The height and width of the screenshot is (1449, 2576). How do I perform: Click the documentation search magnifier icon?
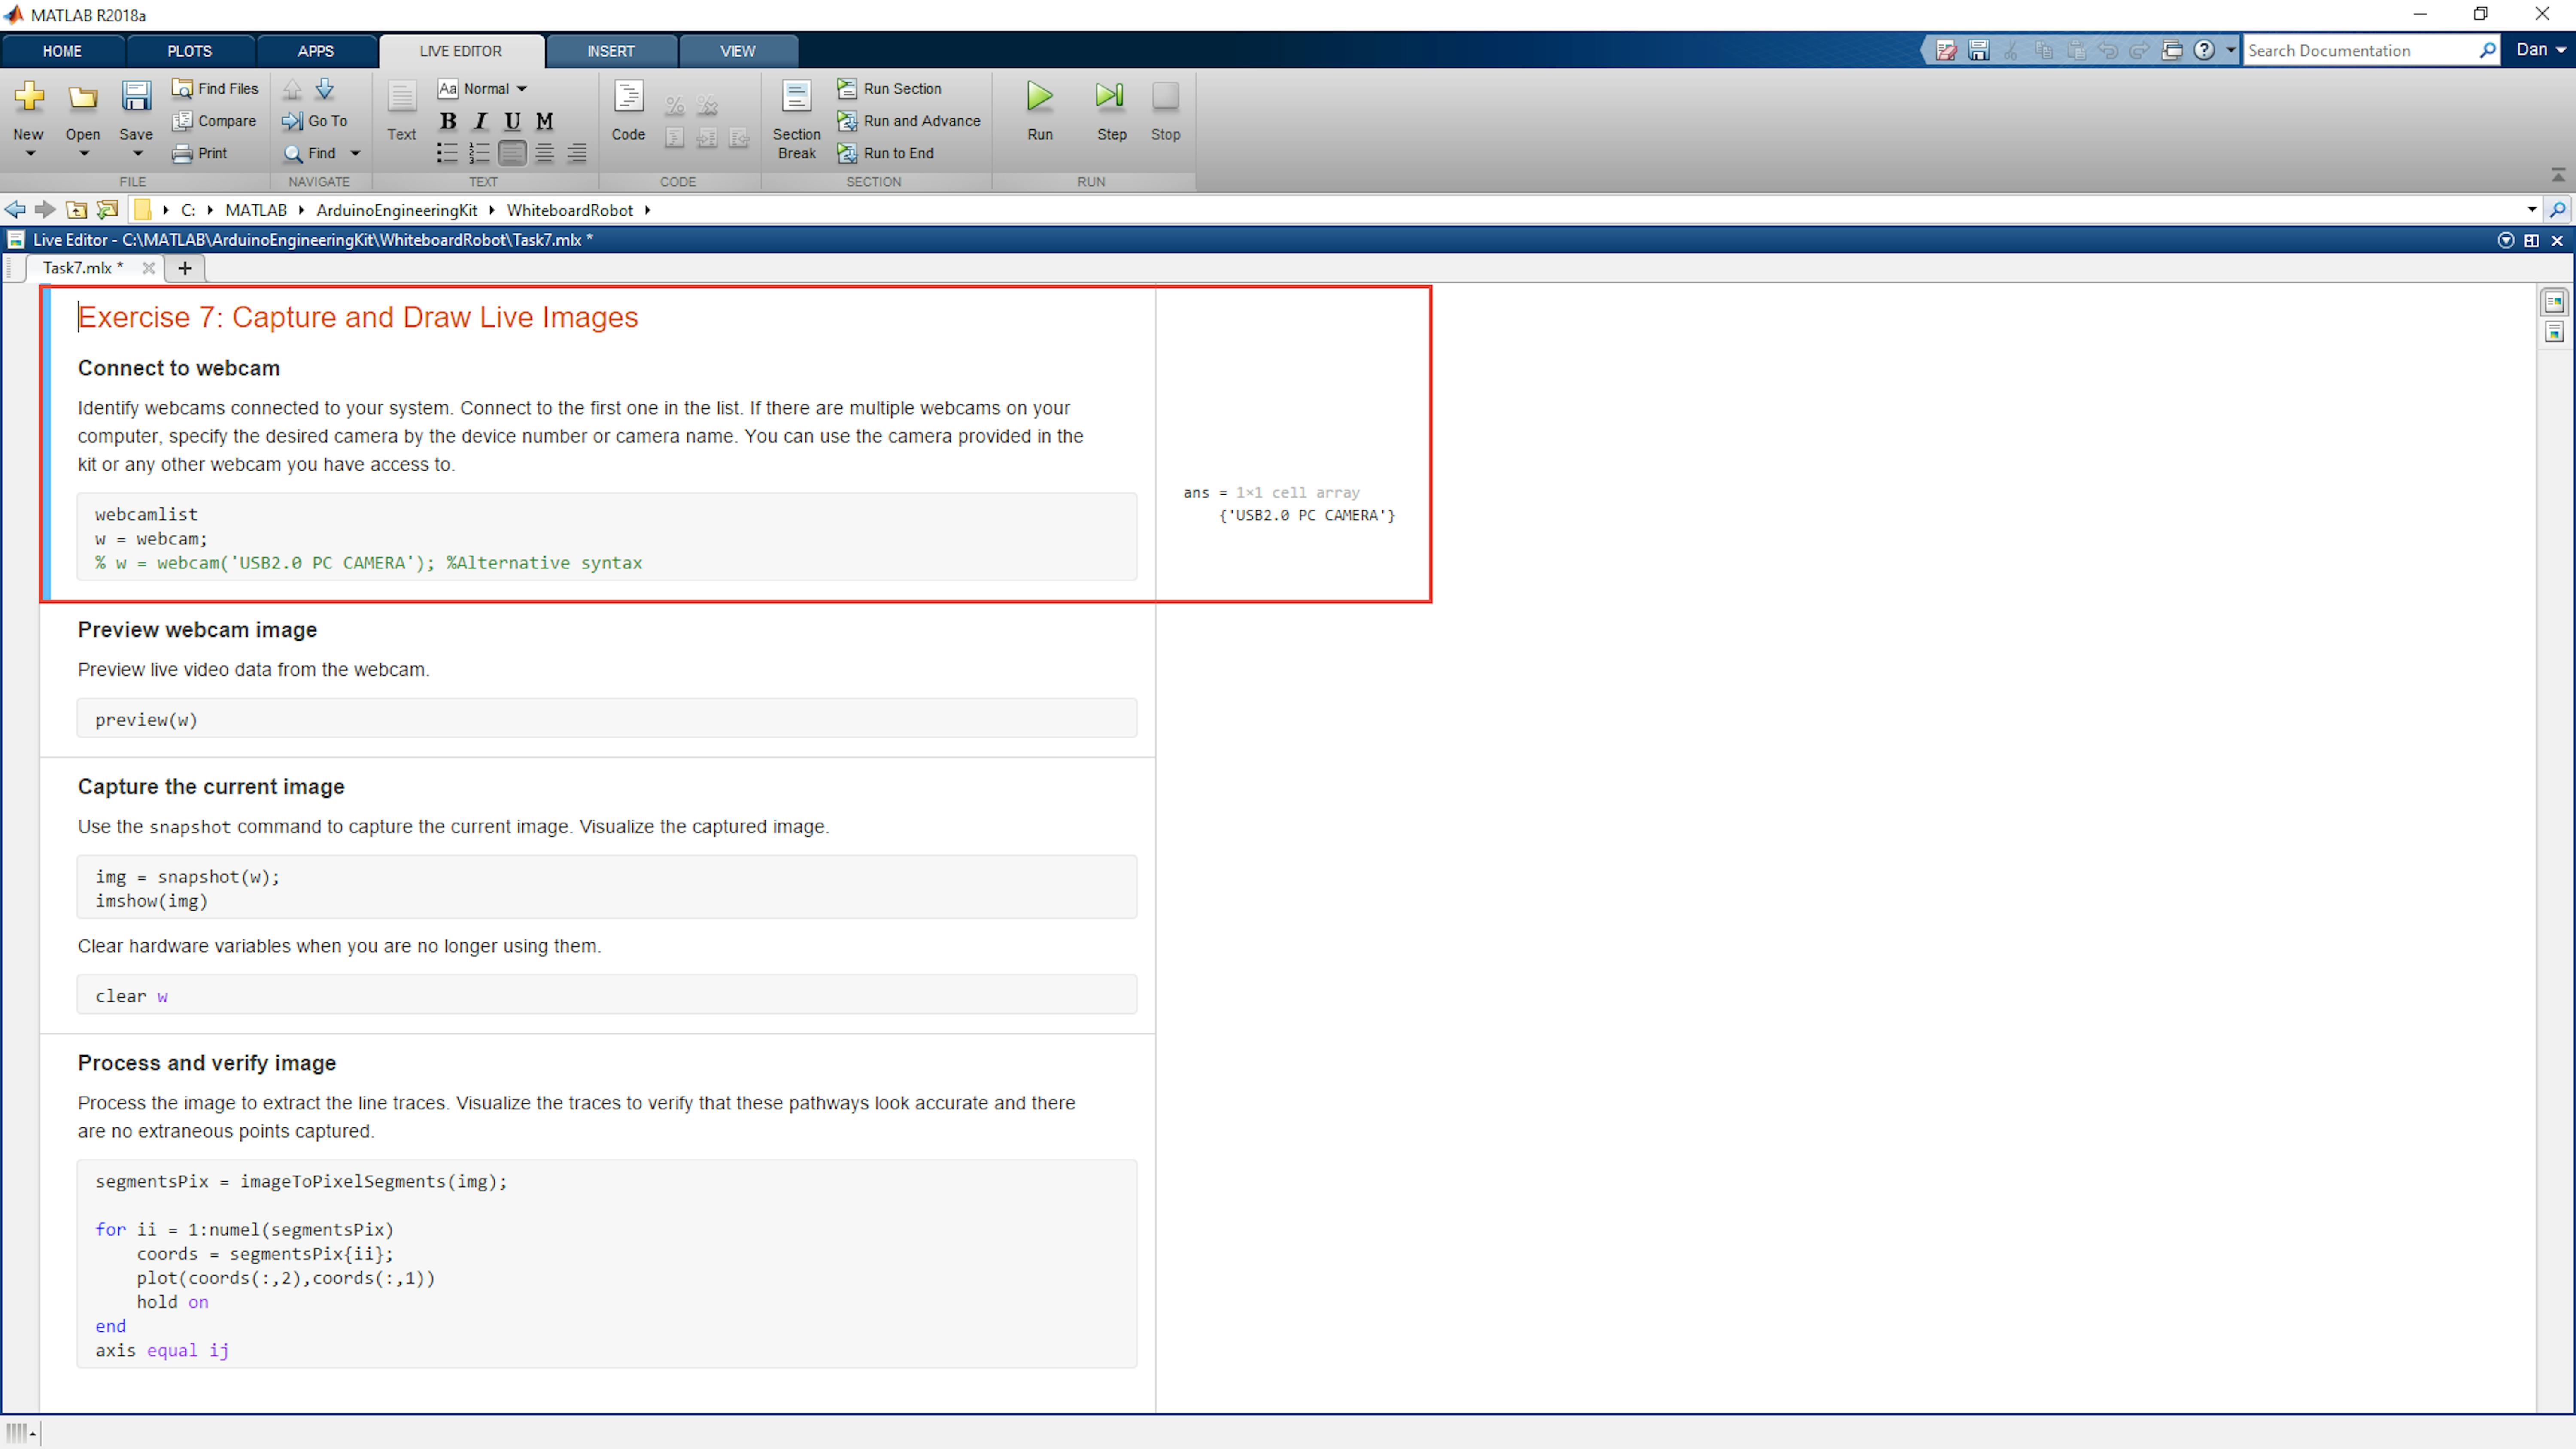pos(2488,50)
